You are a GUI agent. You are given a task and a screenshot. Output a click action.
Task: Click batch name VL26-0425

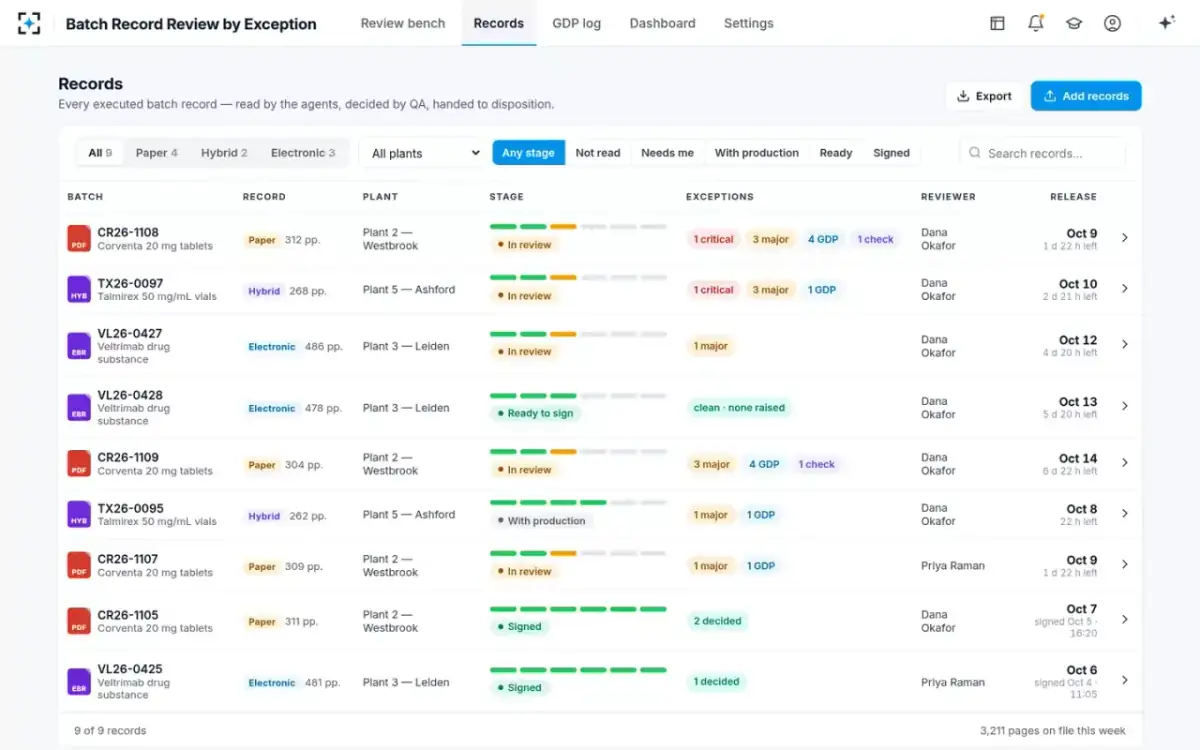click(130, 669)
